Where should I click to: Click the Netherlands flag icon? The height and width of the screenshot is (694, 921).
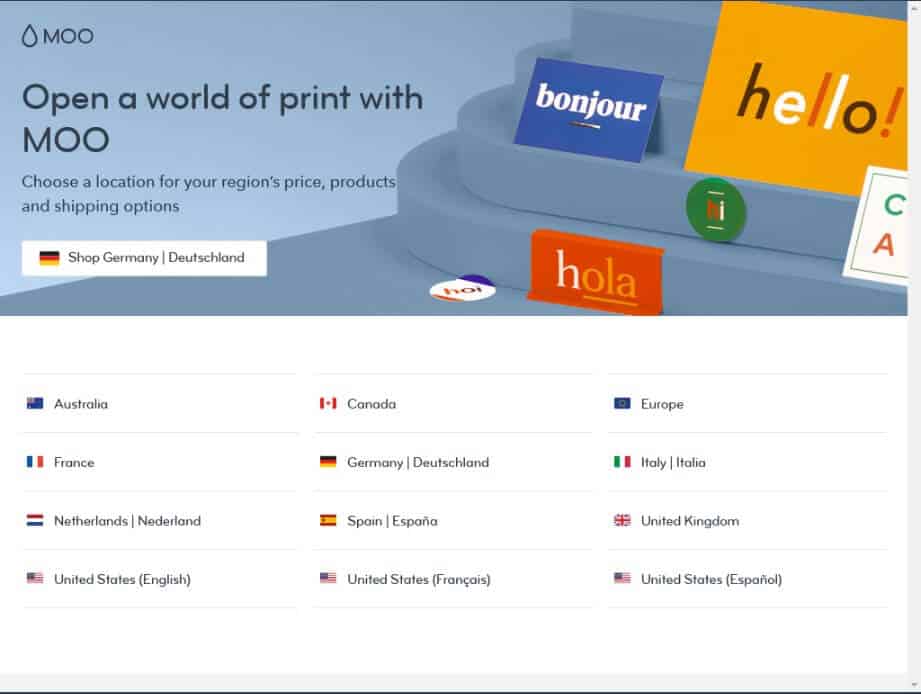(35, 520)
